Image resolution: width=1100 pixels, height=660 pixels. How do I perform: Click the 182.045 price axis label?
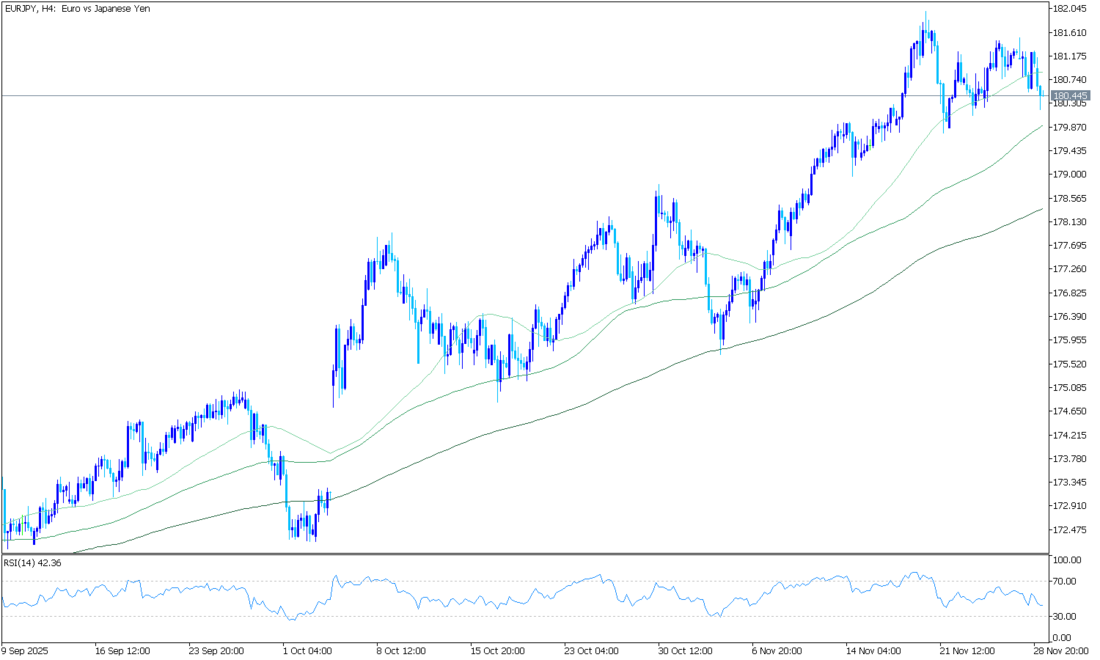pyautogui.click(x=1069, y=9)
